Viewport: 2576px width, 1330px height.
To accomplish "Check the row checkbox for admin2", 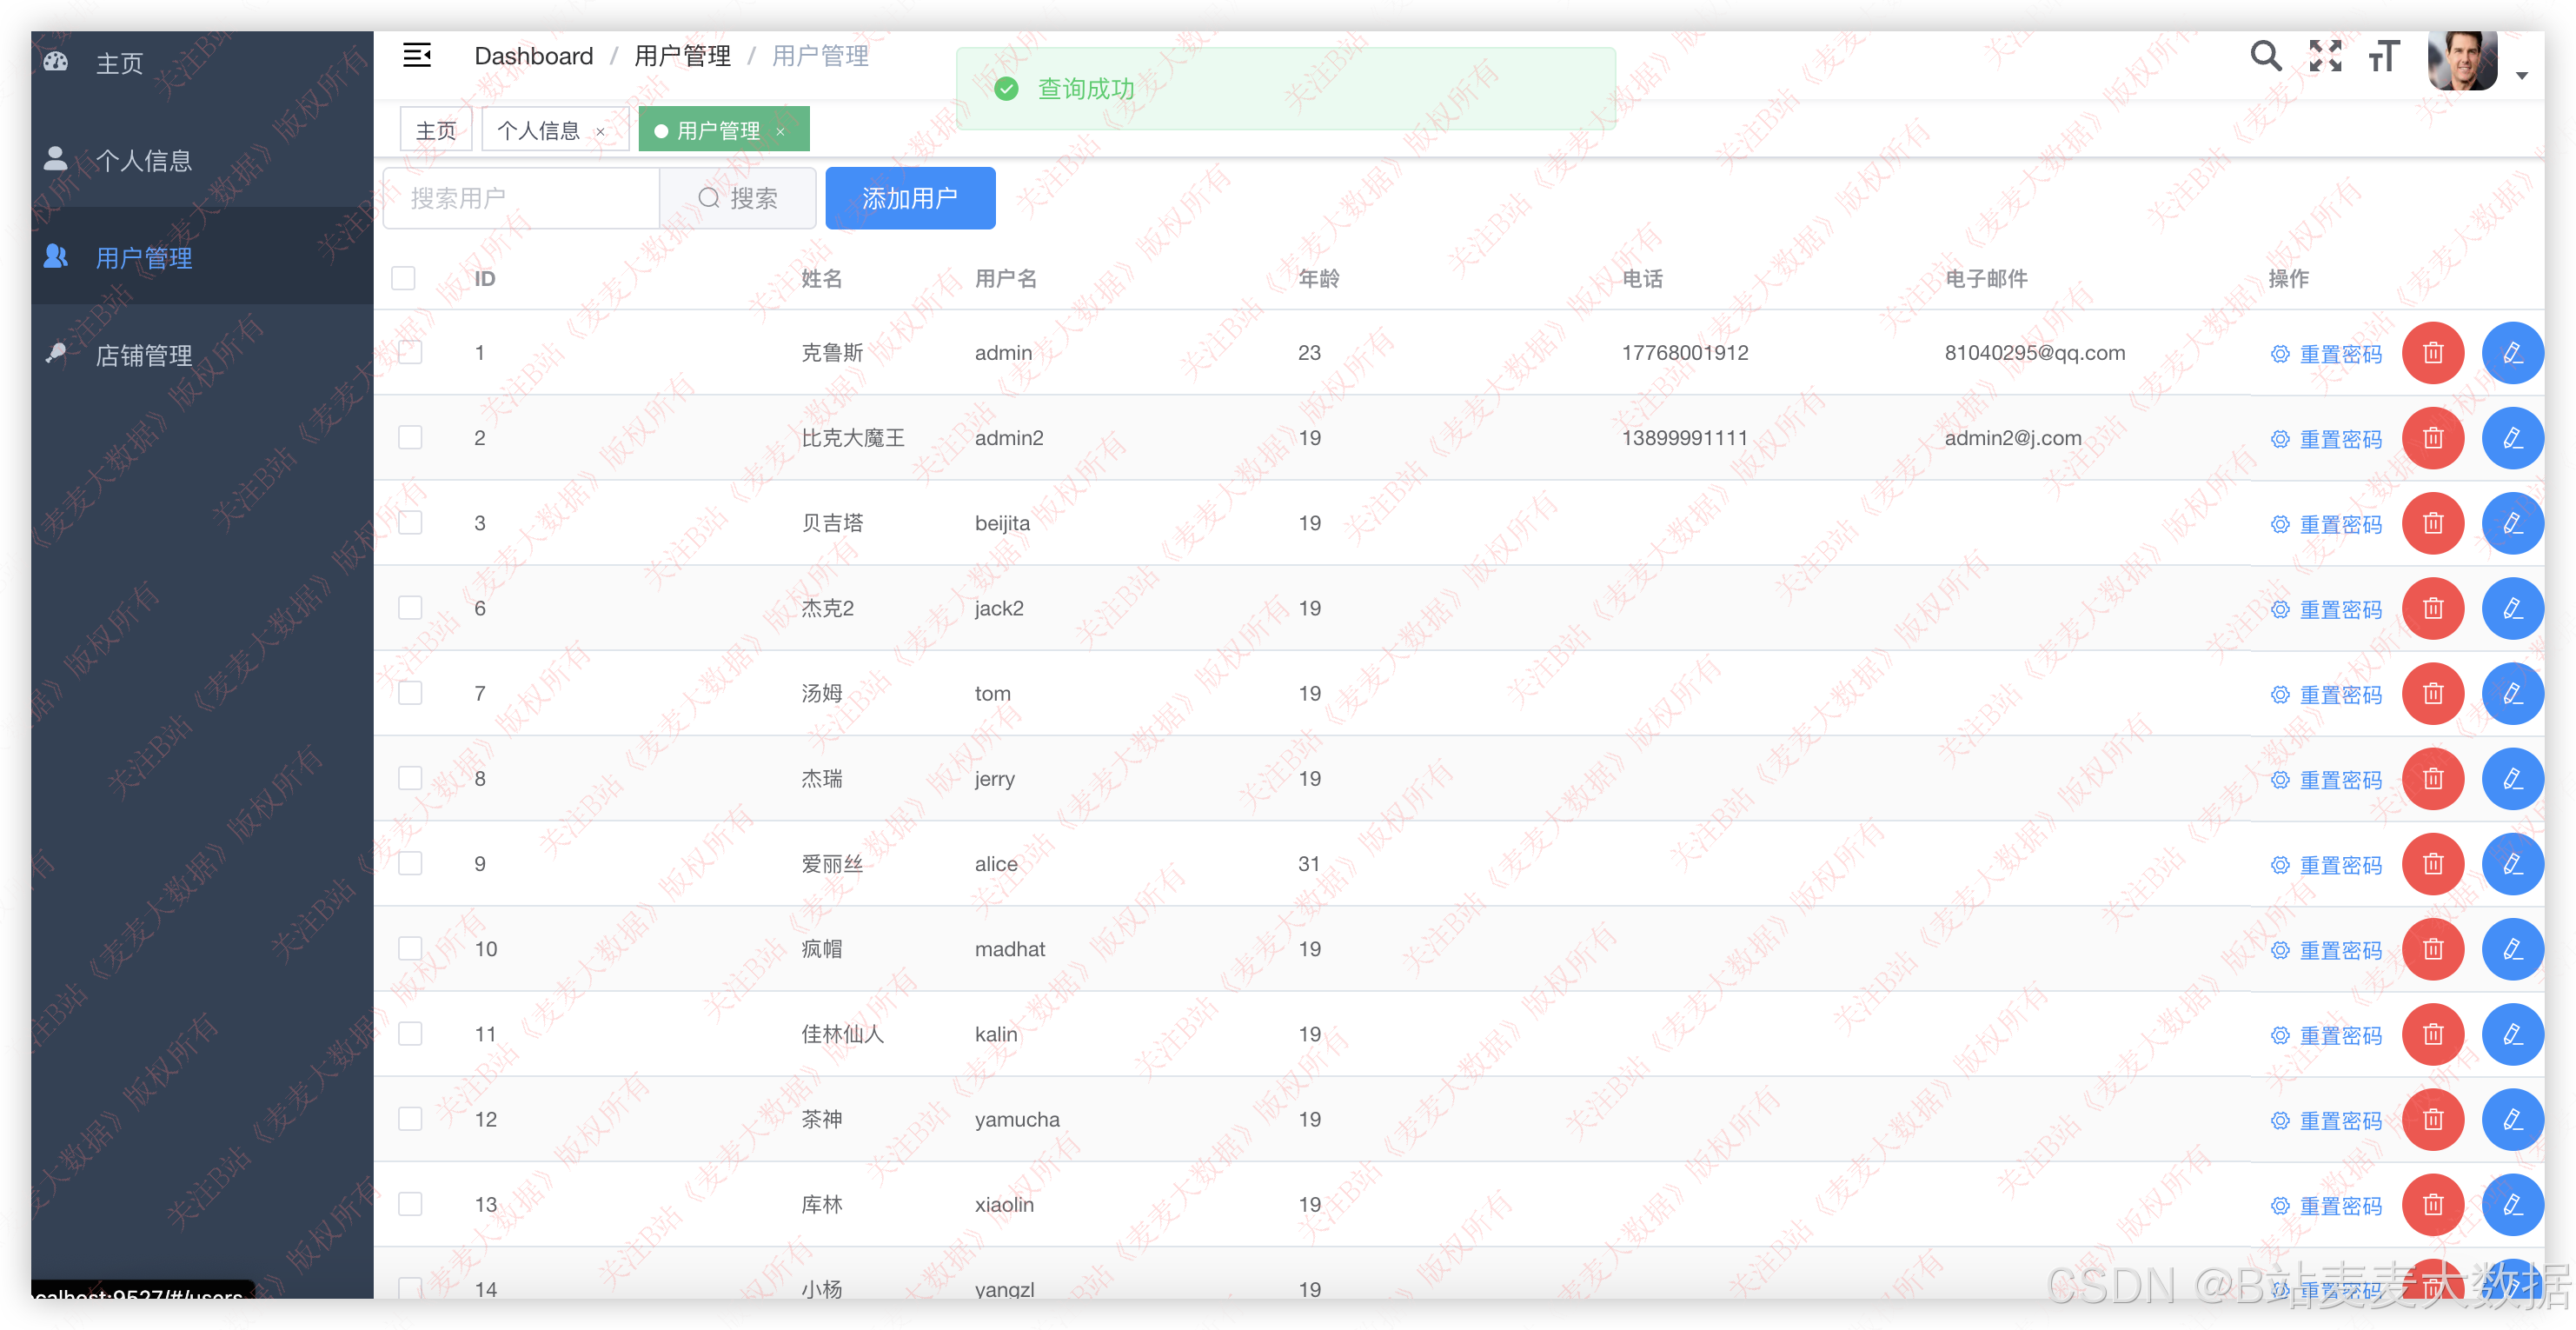I will [410, 438].
